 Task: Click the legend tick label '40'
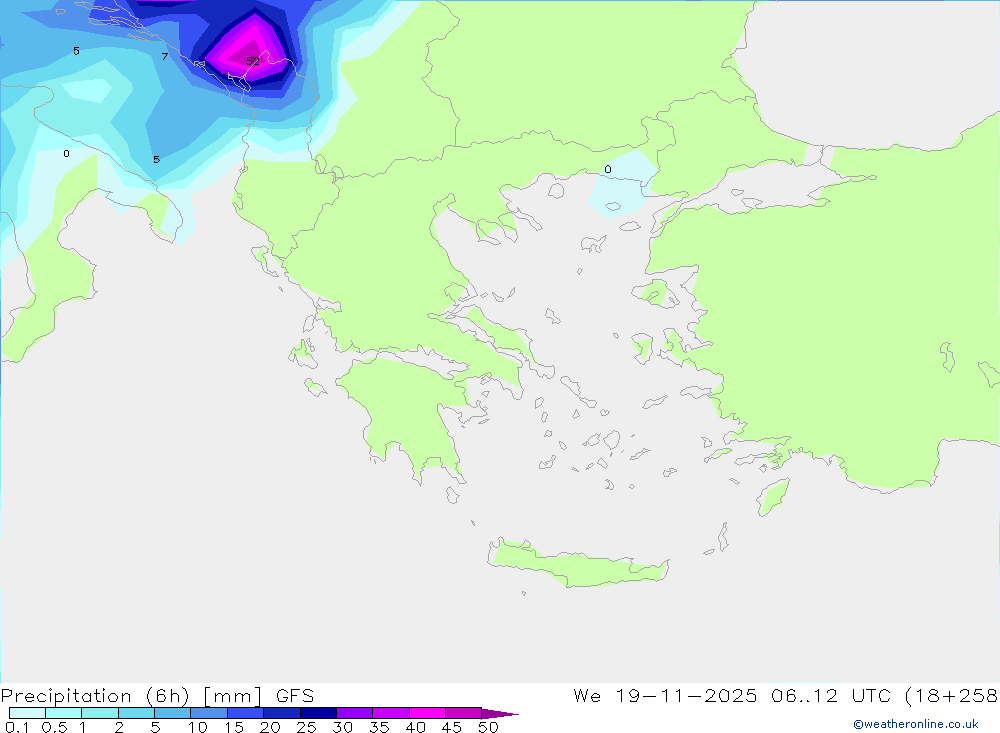pyautogui.click(x=415, y=727)
